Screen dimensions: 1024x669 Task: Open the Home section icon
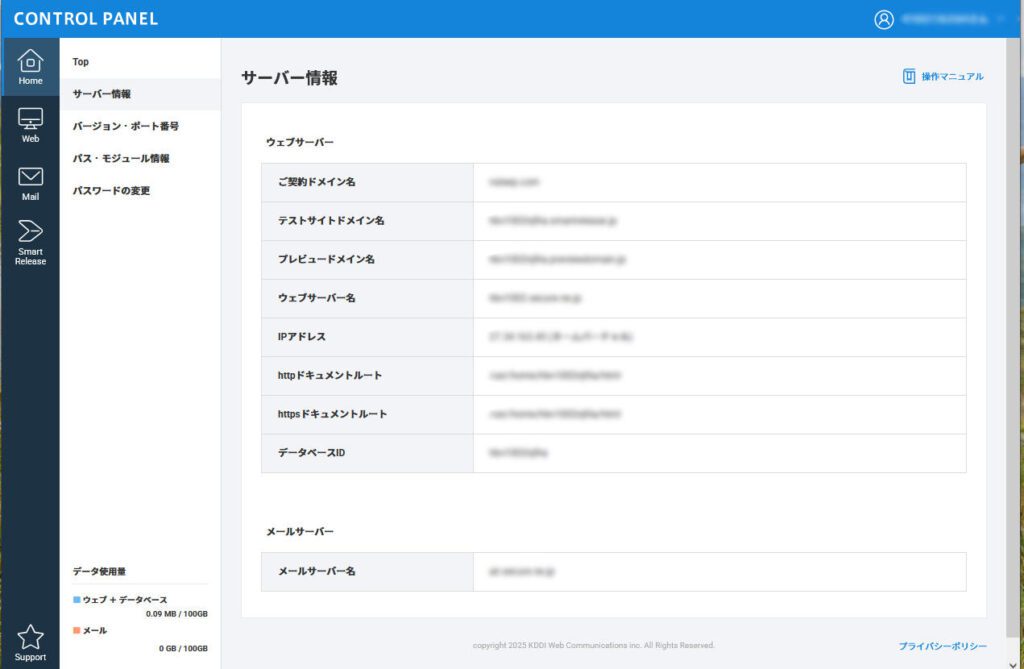click(x=30, y=67)
